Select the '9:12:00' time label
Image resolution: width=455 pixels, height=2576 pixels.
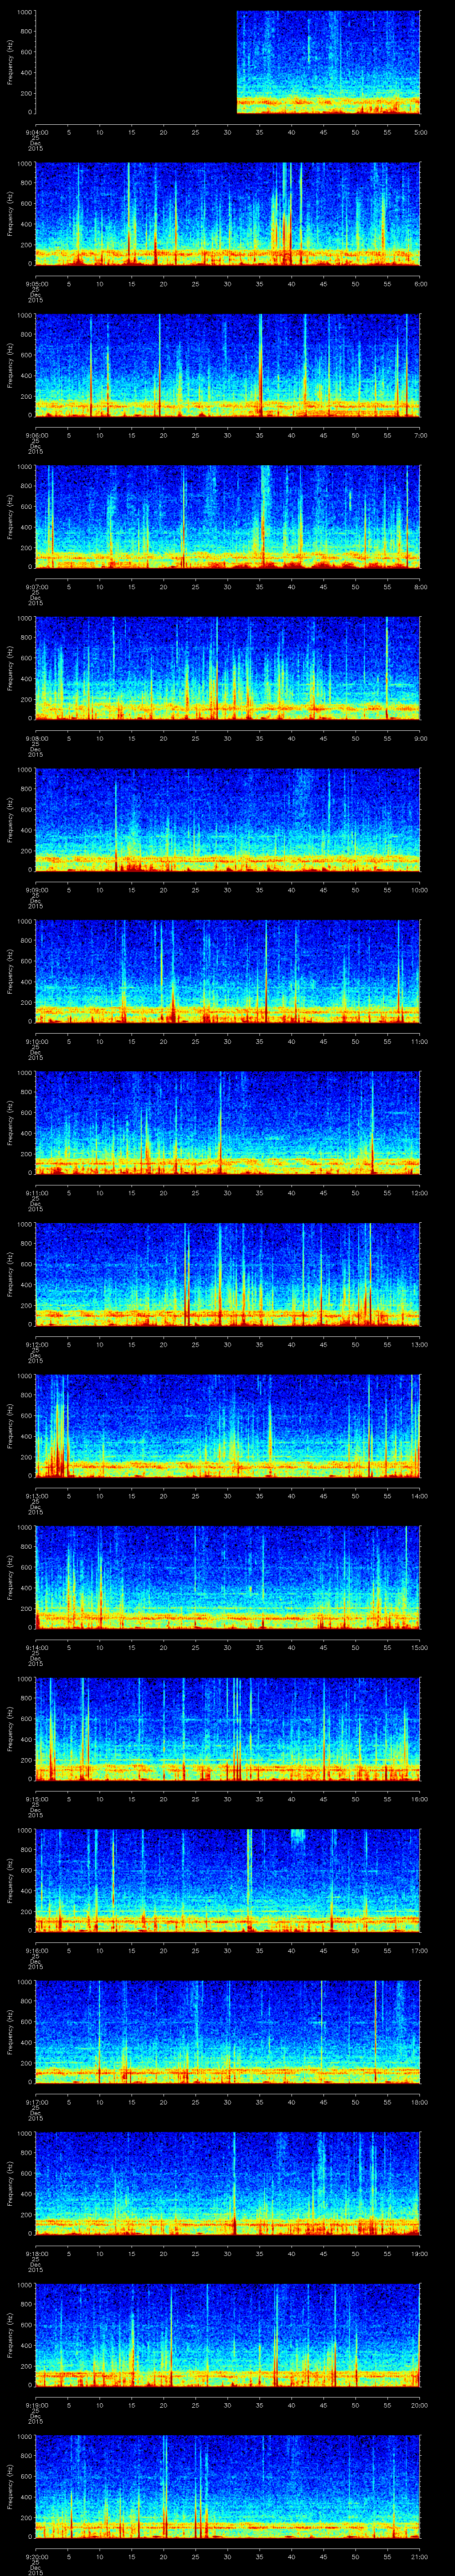(x=36, y=1344)
